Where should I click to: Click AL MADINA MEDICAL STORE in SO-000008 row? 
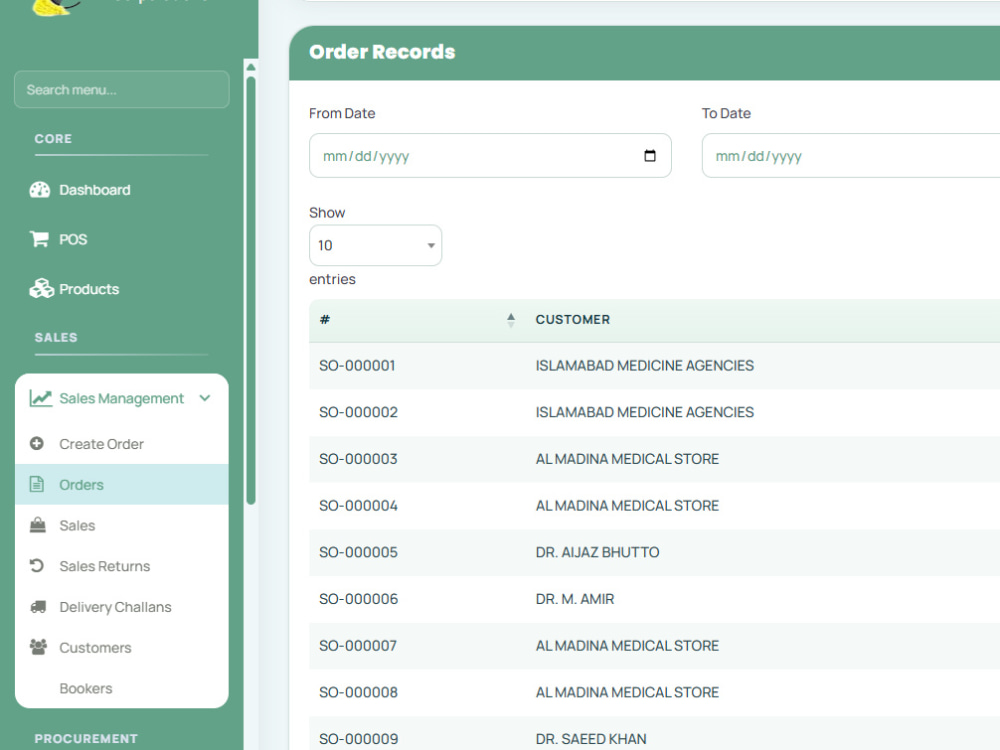point(628,692)
